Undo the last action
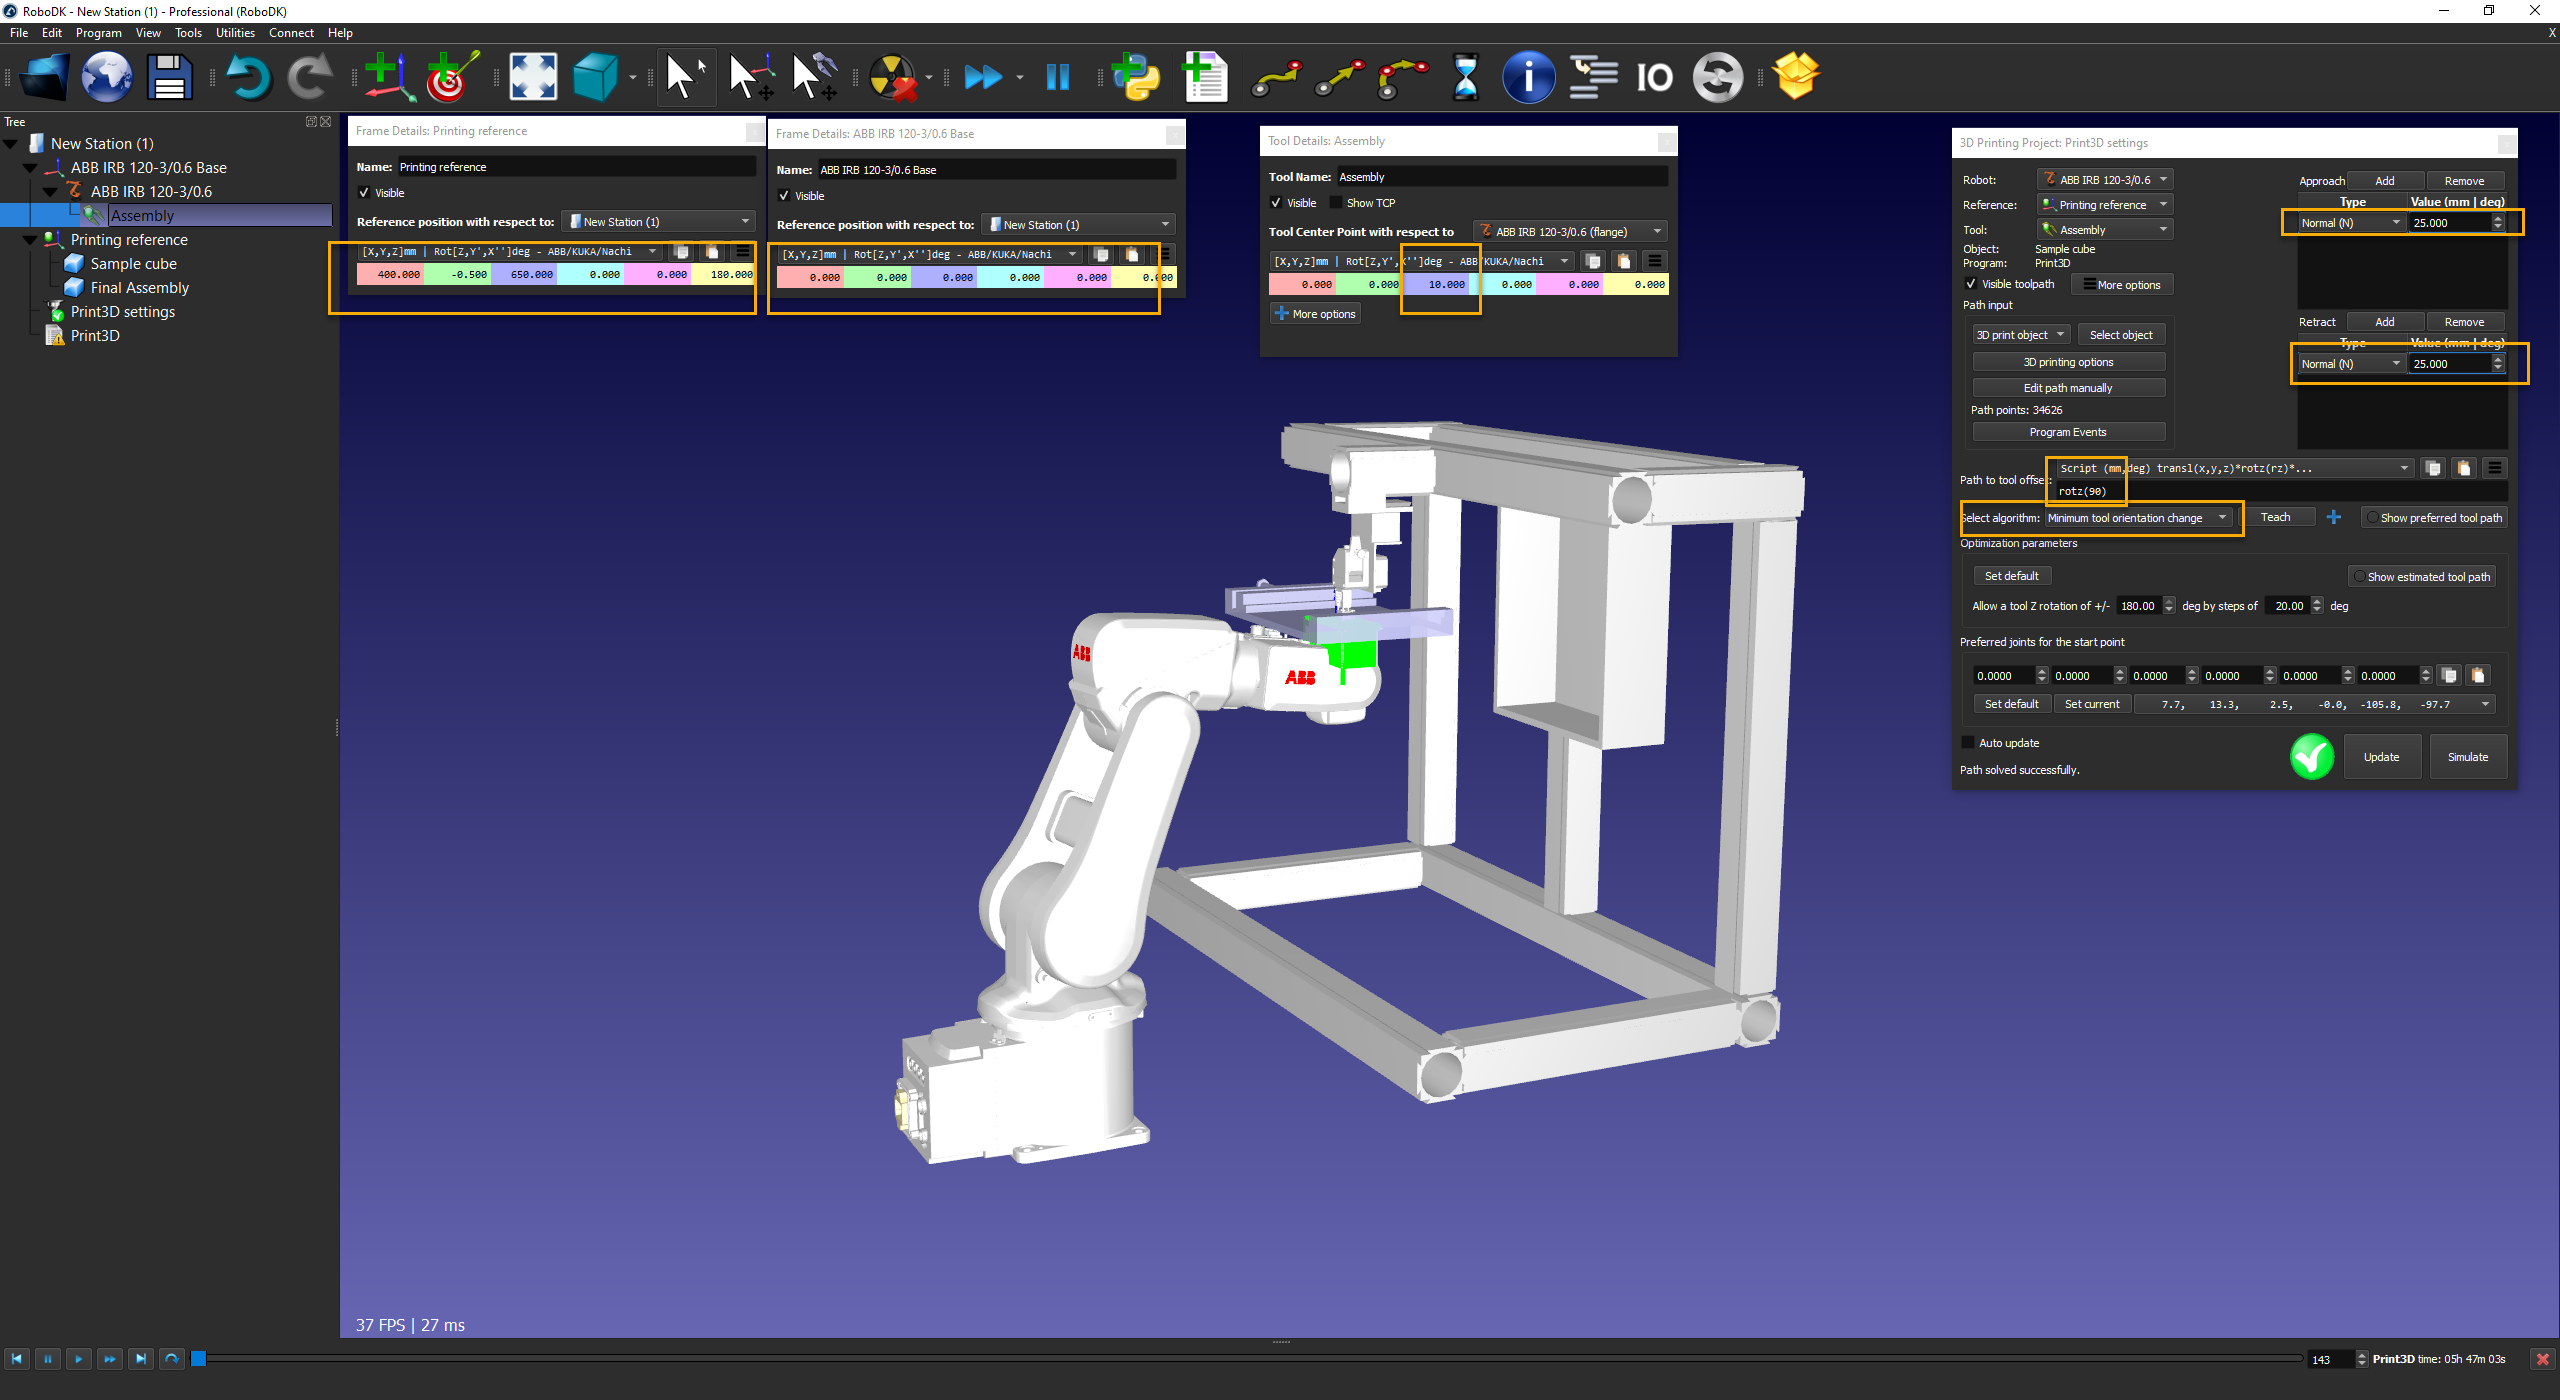 [x=247, y=77]
